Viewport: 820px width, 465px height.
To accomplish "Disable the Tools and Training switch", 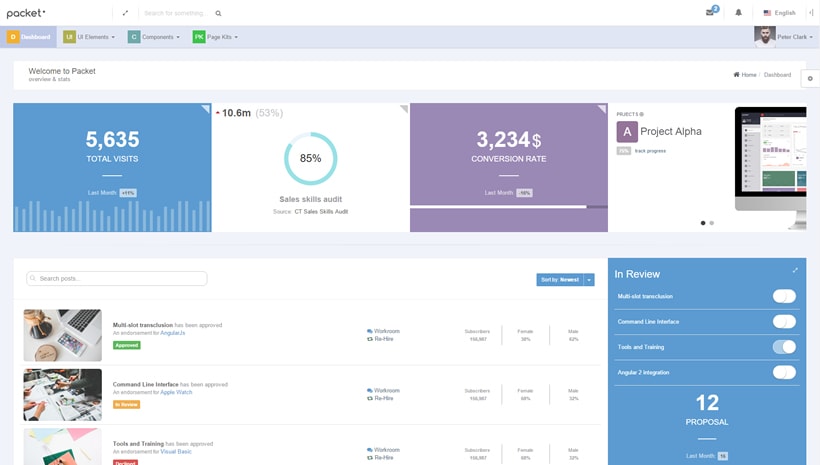I will (x=784, y=347).
